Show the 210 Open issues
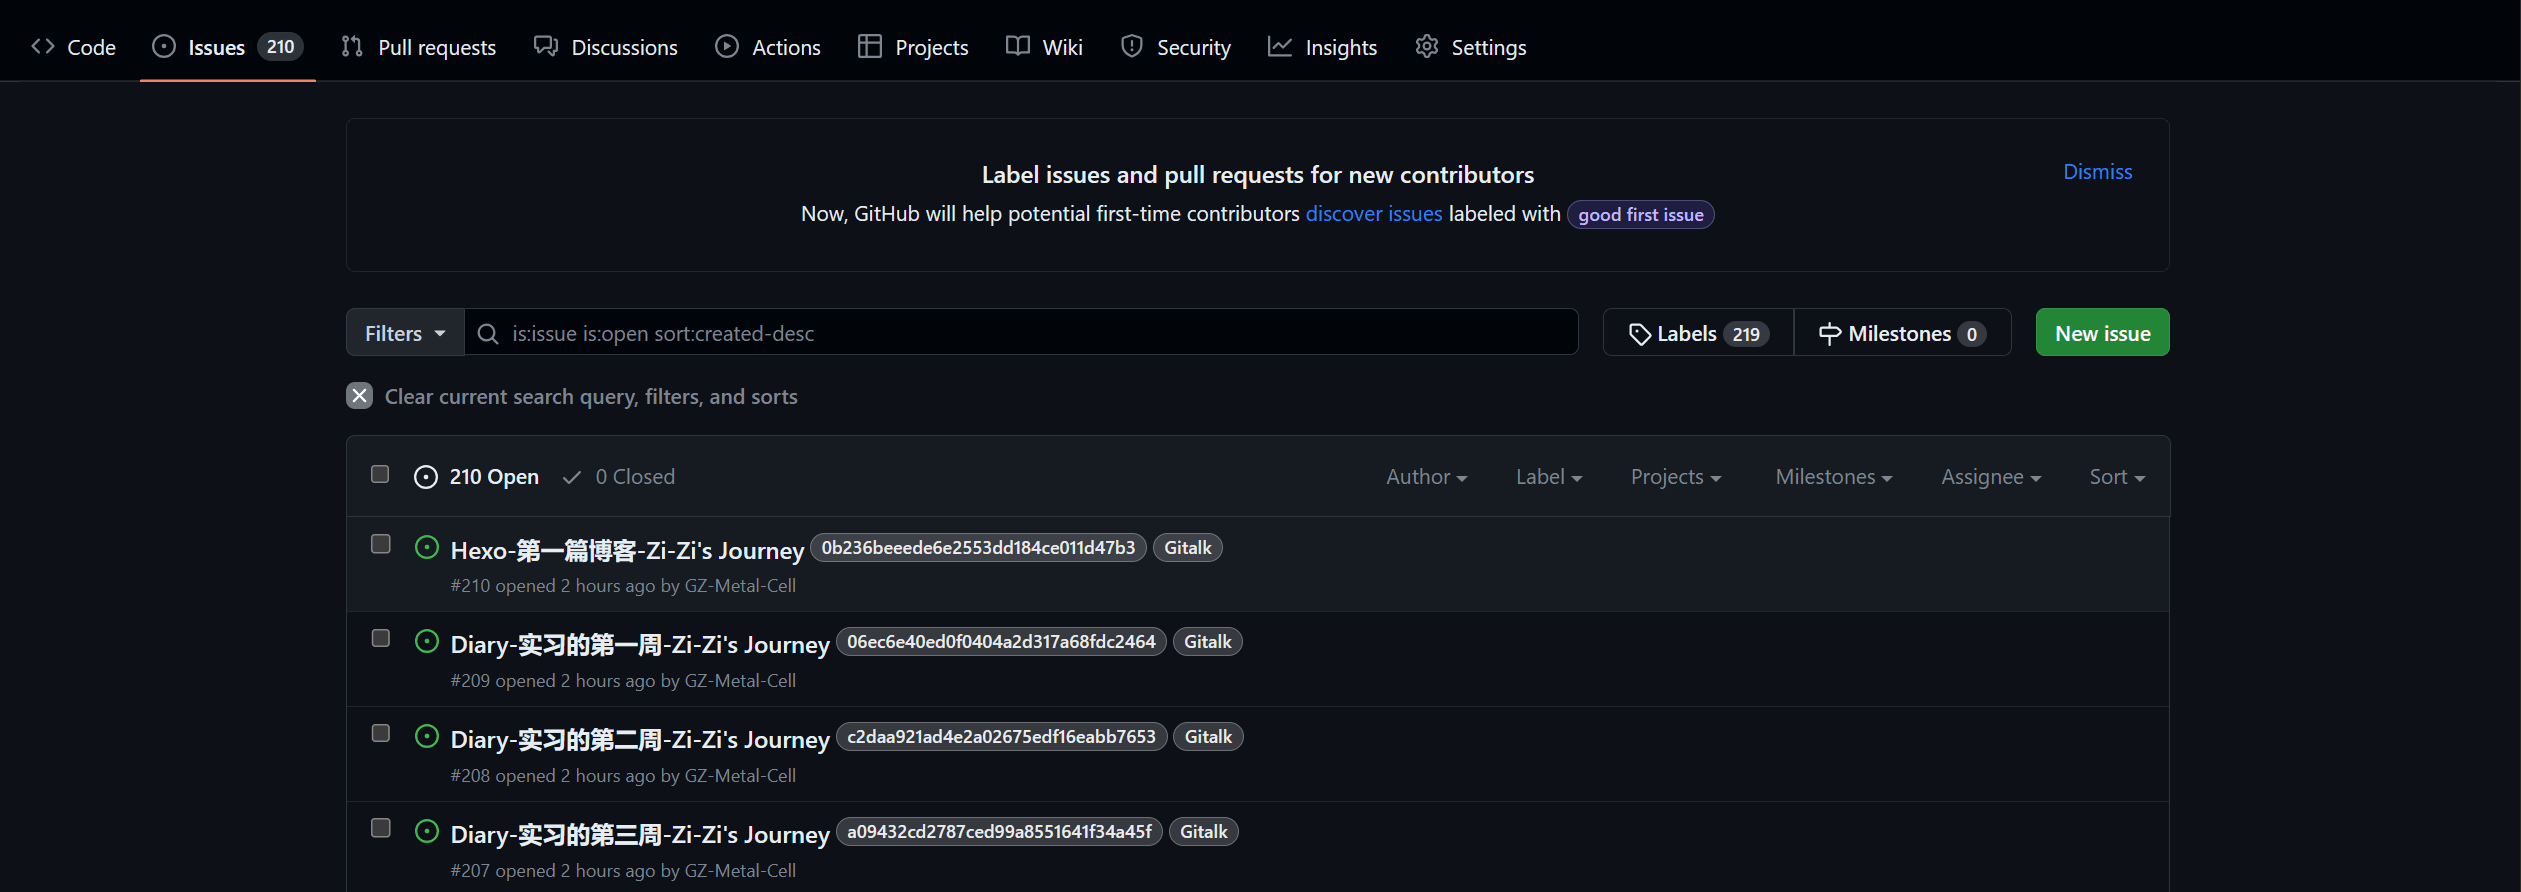Image resolution: width=2521 pixels, height=892 pixels. click(477, 477)
